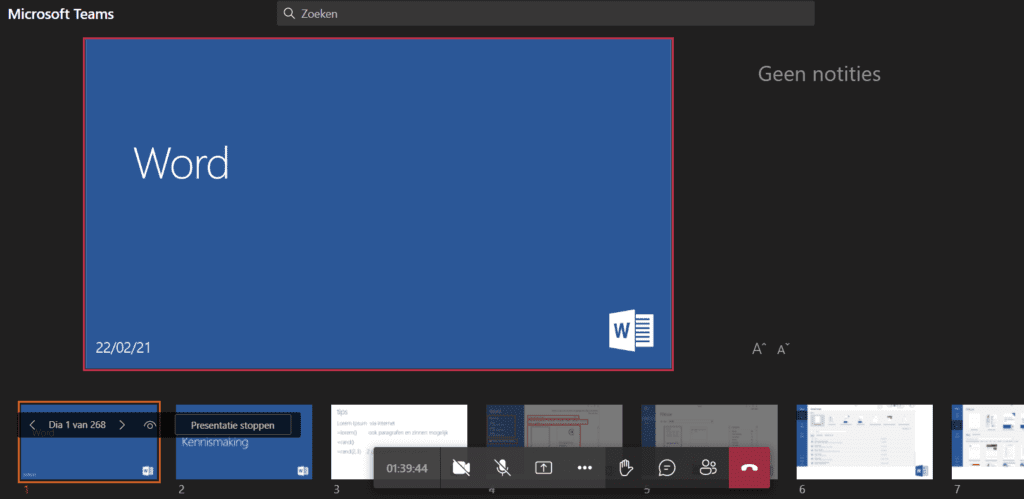Raise your hand in the meeting

point(626,468)
